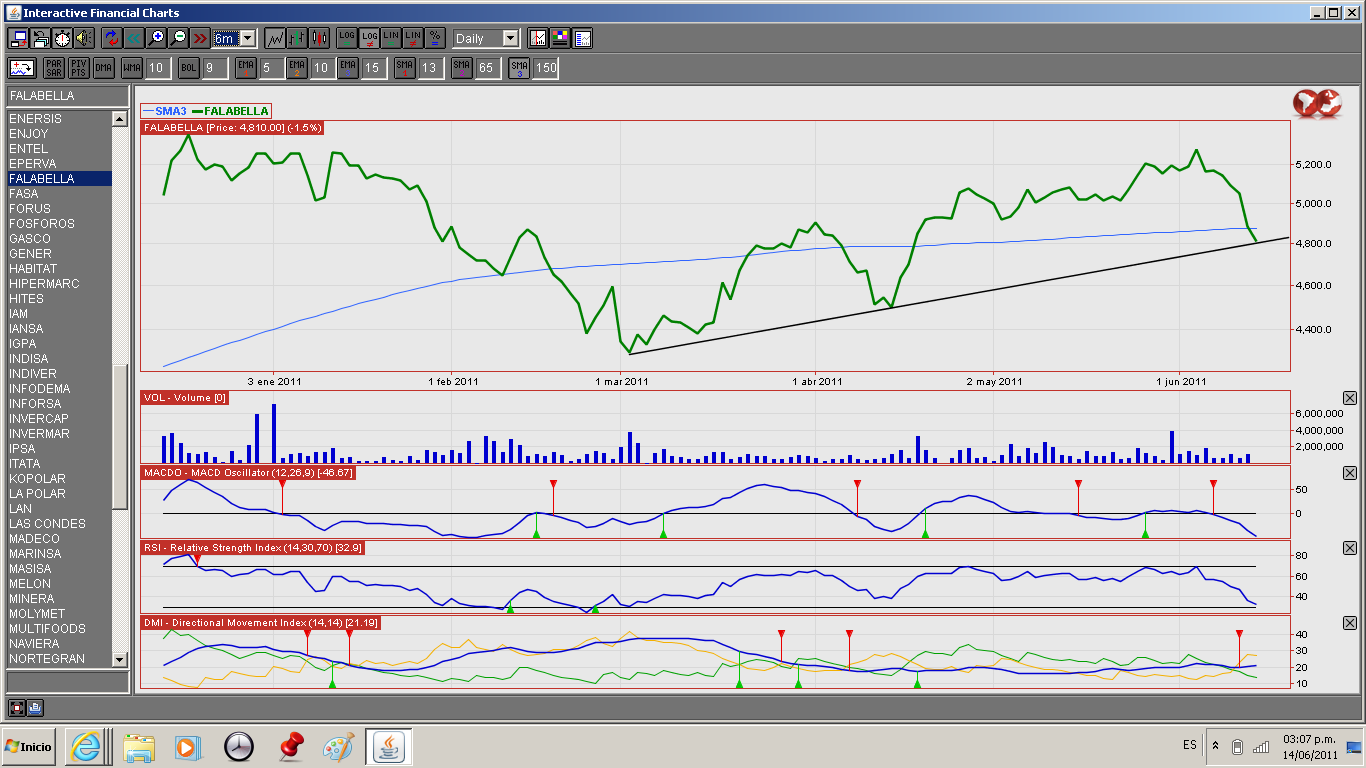Open the 6m time range dropdown
The height and width of the screenshot is (768, 1366).
point(247,38)
